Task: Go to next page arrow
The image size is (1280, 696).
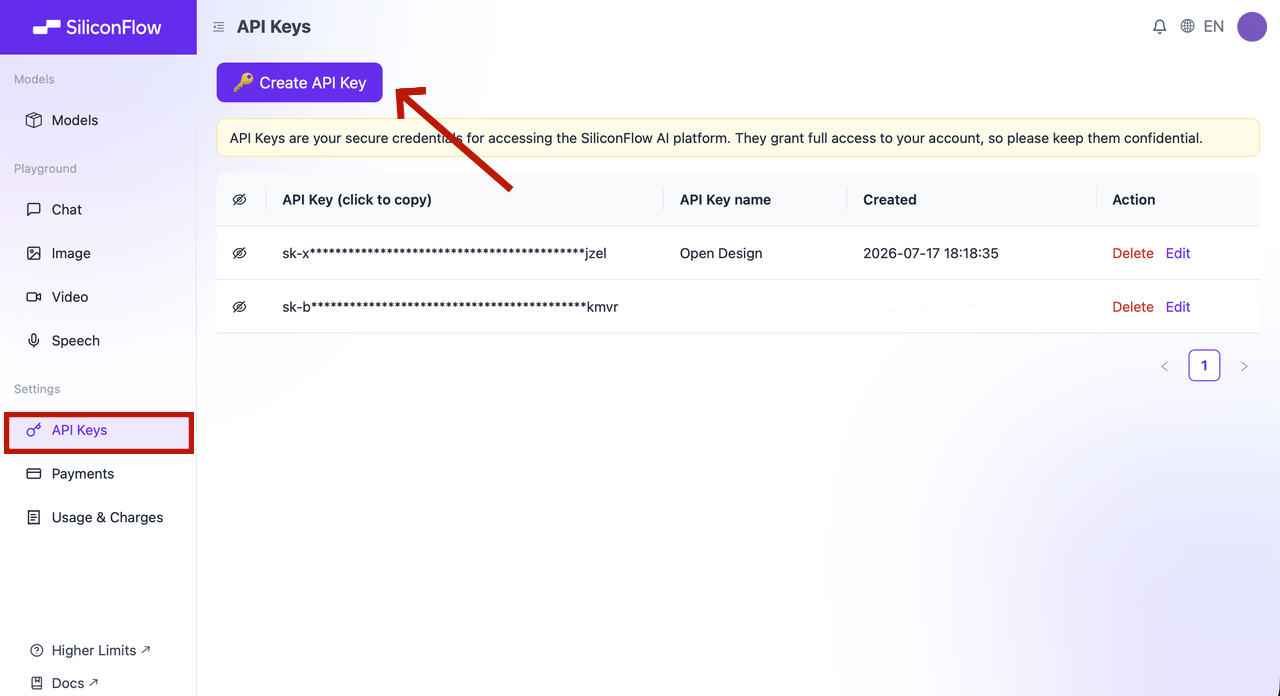Action: point(1244,366)
